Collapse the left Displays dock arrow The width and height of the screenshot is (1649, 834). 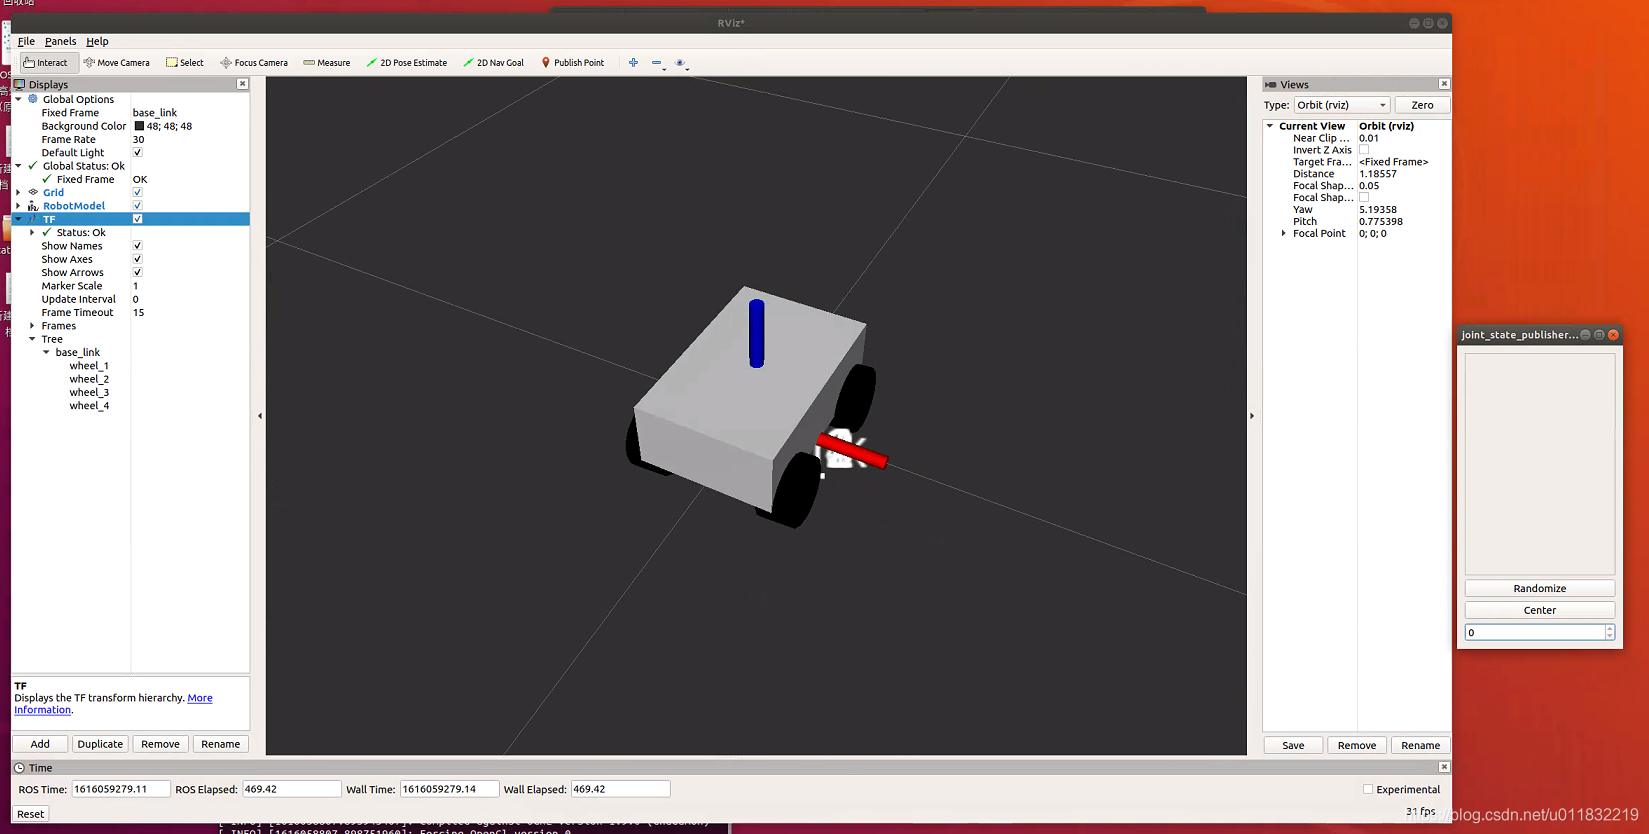260,416
